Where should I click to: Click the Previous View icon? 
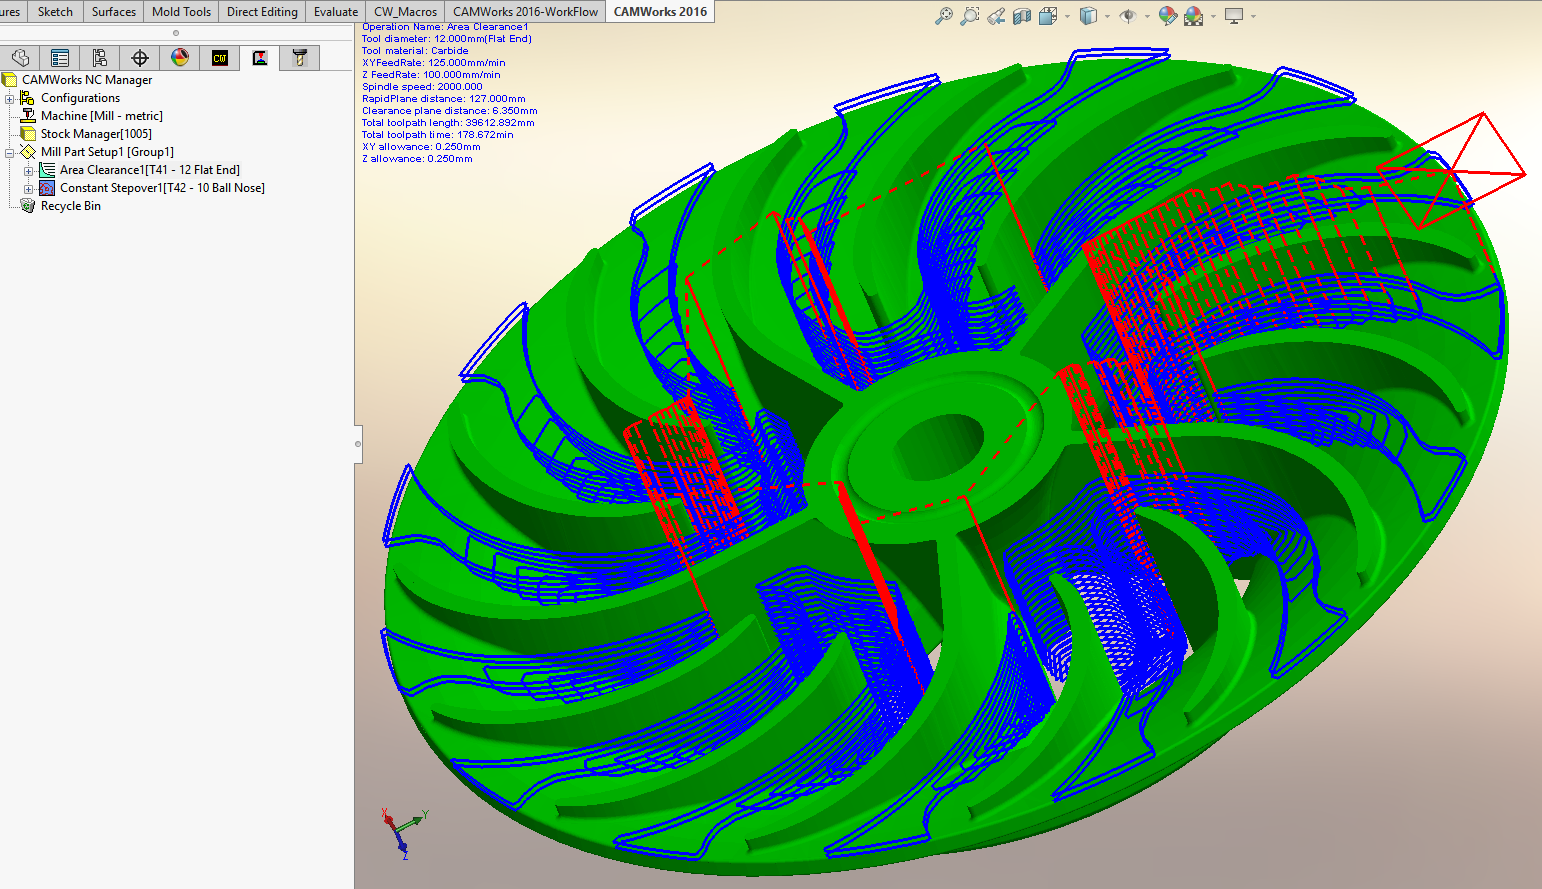(x=996, y=16)
